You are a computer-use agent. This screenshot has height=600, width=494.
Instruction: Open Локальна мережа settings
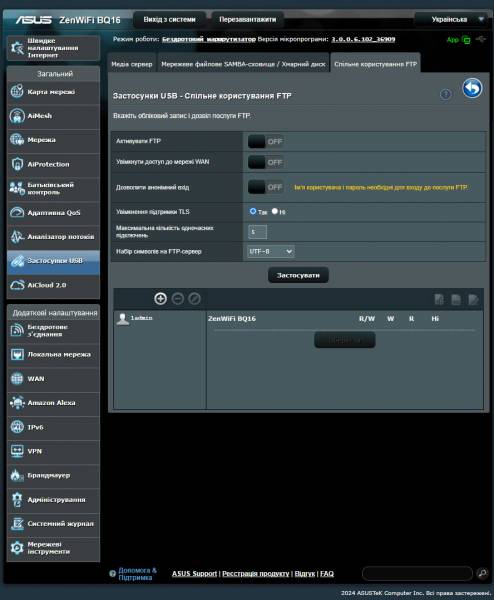click(x=53, y=355)
